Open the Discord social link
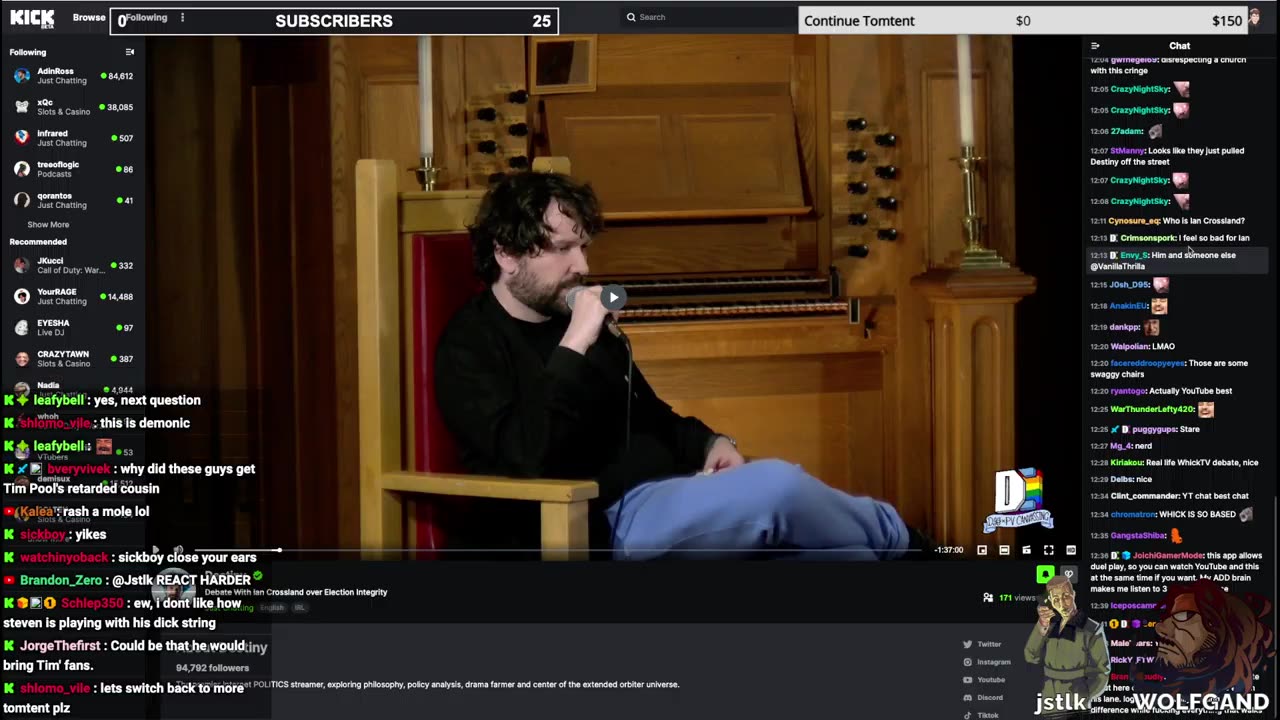The image size is (1280, 720). [982, 698]
